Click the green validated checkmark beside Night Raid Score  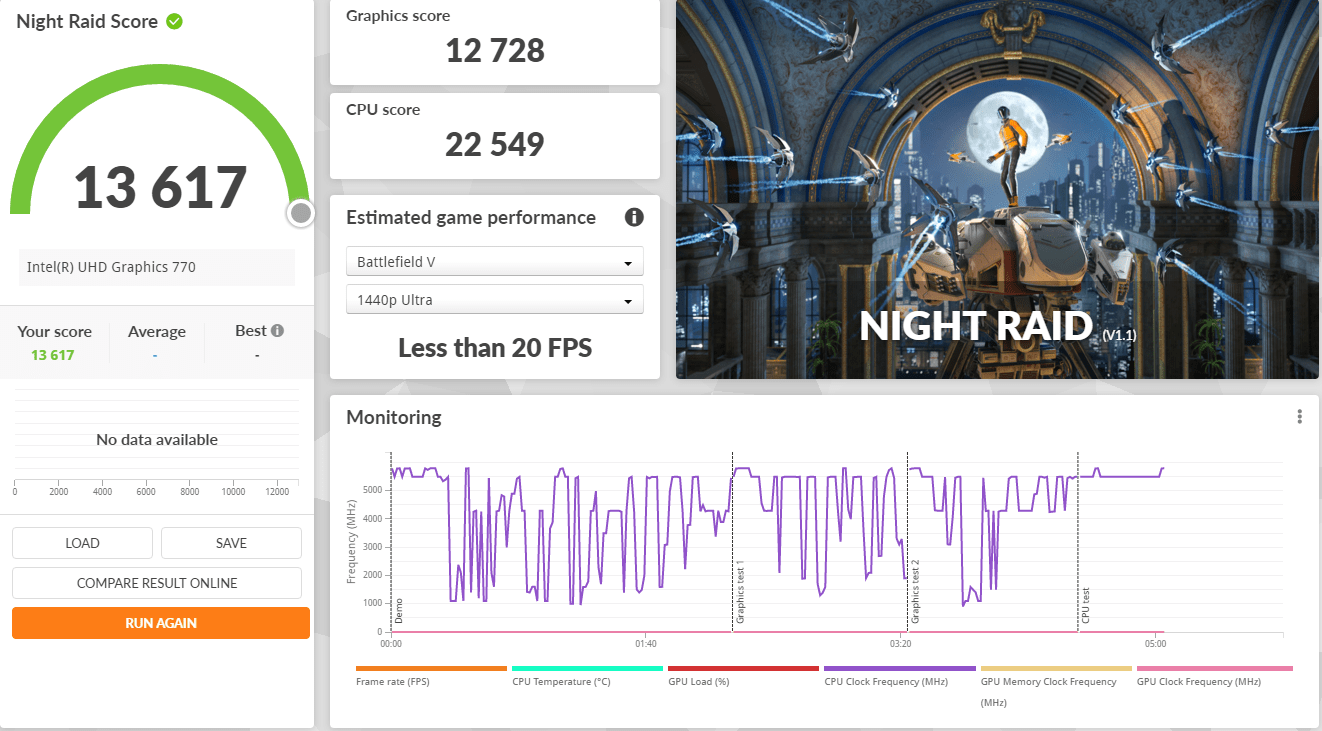pyautogui.click(x=174, y=21)
